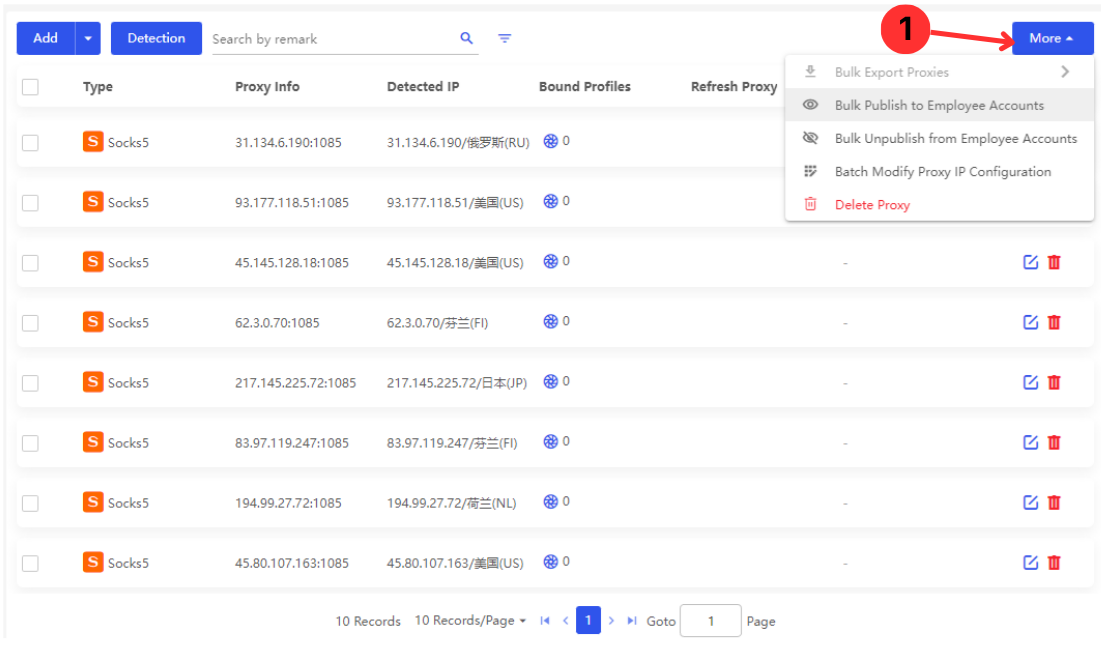Click the 217.145.225.72/日本(JP) detected IP cell
This screenshot has width=1101, height=647.
(x=456, y=383)
